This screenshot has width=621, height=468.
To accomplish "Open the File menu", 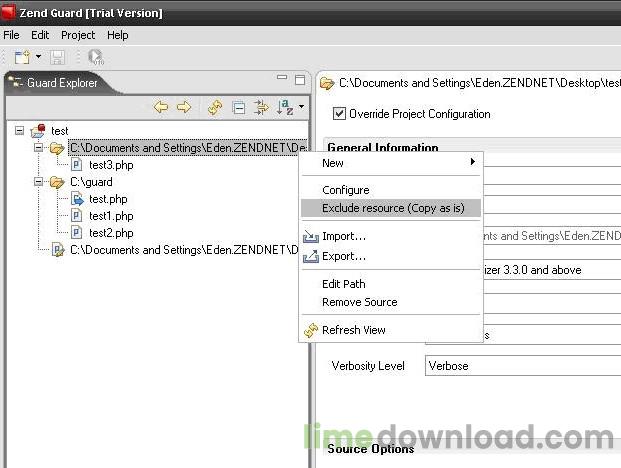I will (11, 35).
